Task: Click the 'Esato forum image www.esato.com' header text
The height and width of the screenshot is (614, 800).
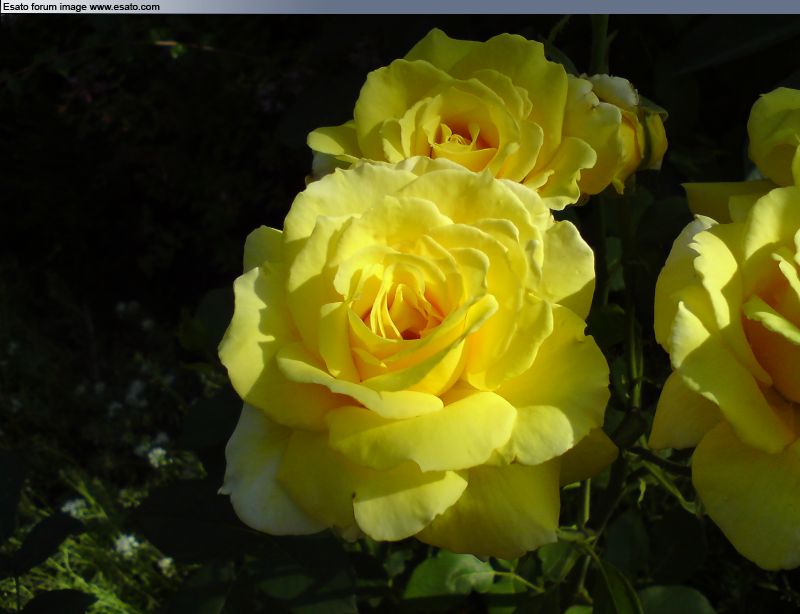Action: pyautogui.click(x=81, y=7)
